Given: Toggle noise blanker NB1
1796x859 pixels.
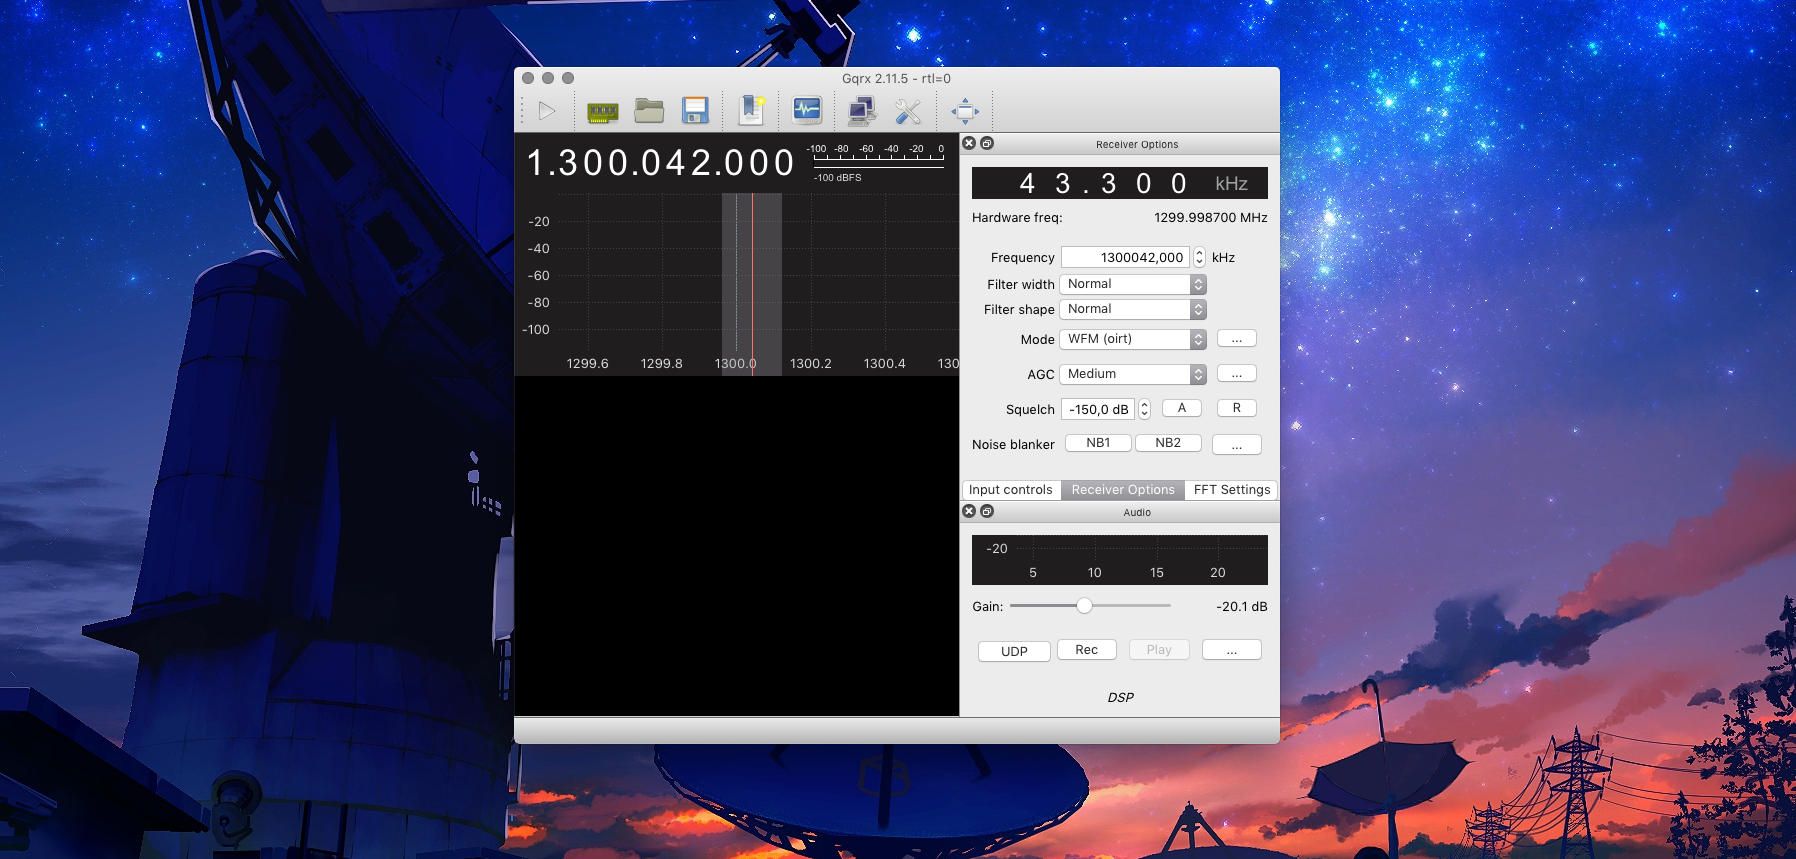Looking at the screenshot, I should 1098,443.
